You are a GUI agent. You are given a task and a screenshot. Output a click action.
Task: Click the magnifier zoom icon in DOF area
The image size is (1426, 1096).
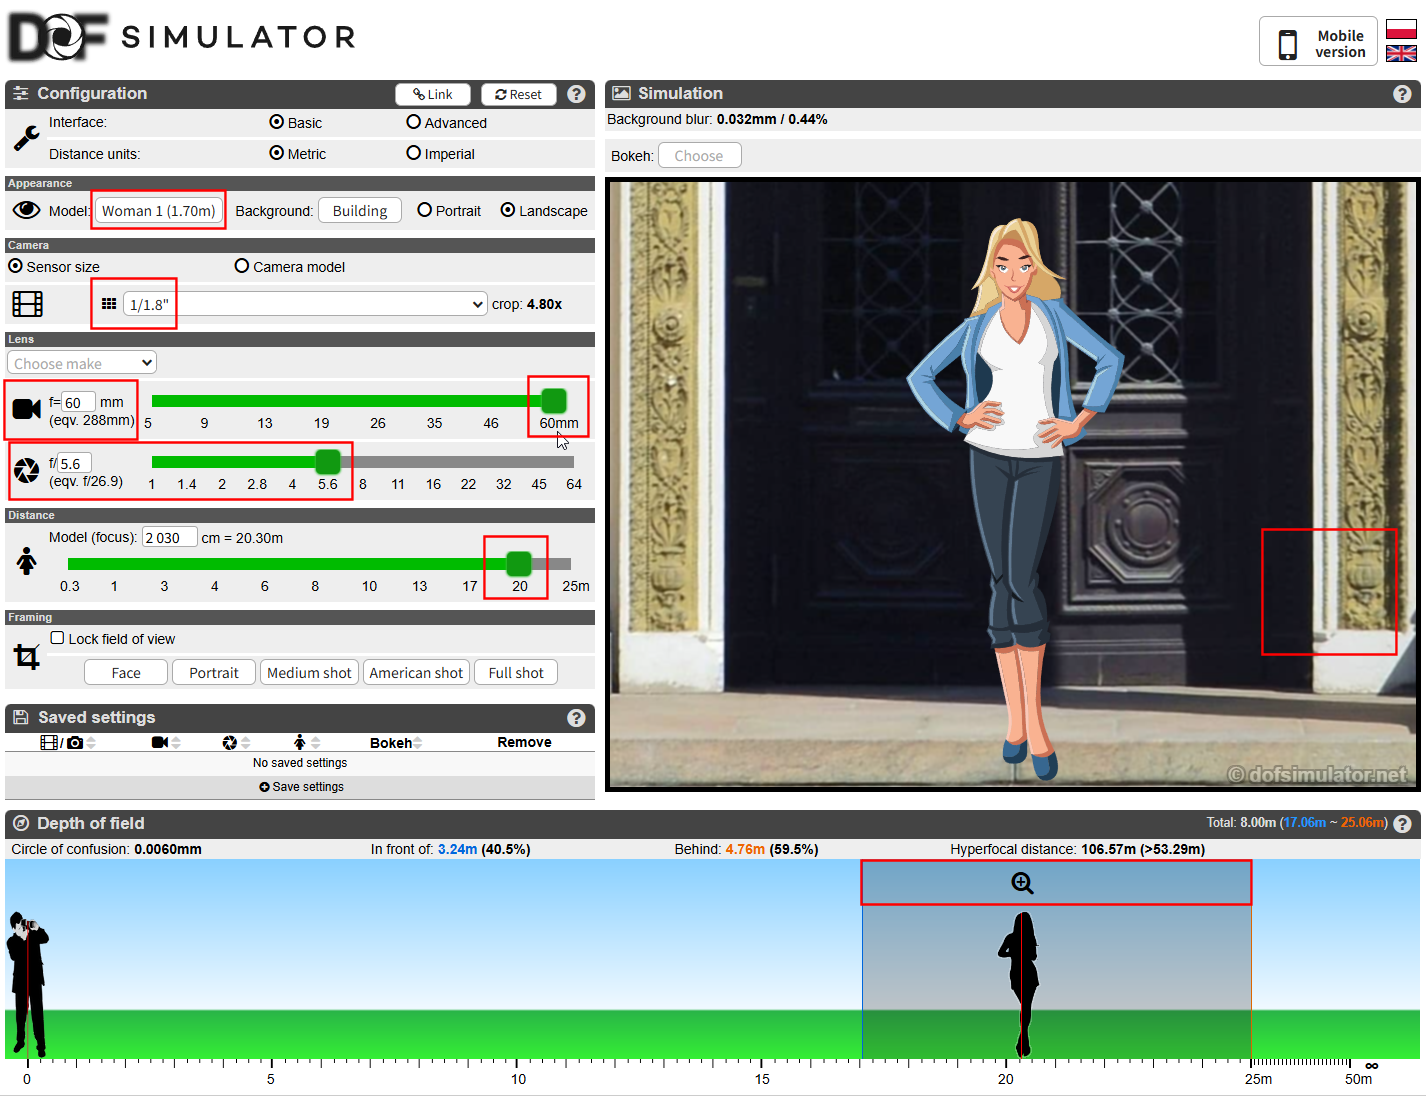tap(1022, 883)
